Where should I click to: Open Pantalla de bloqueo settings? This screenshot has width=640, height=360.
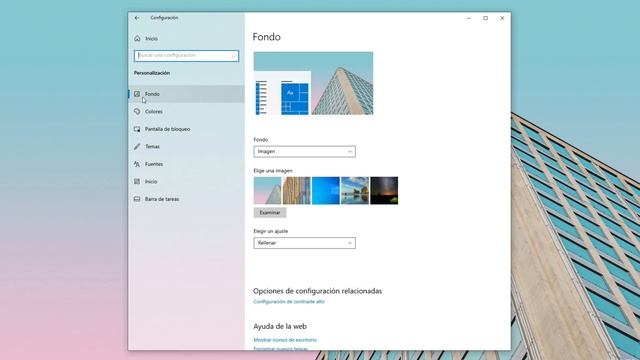(167, 129)
